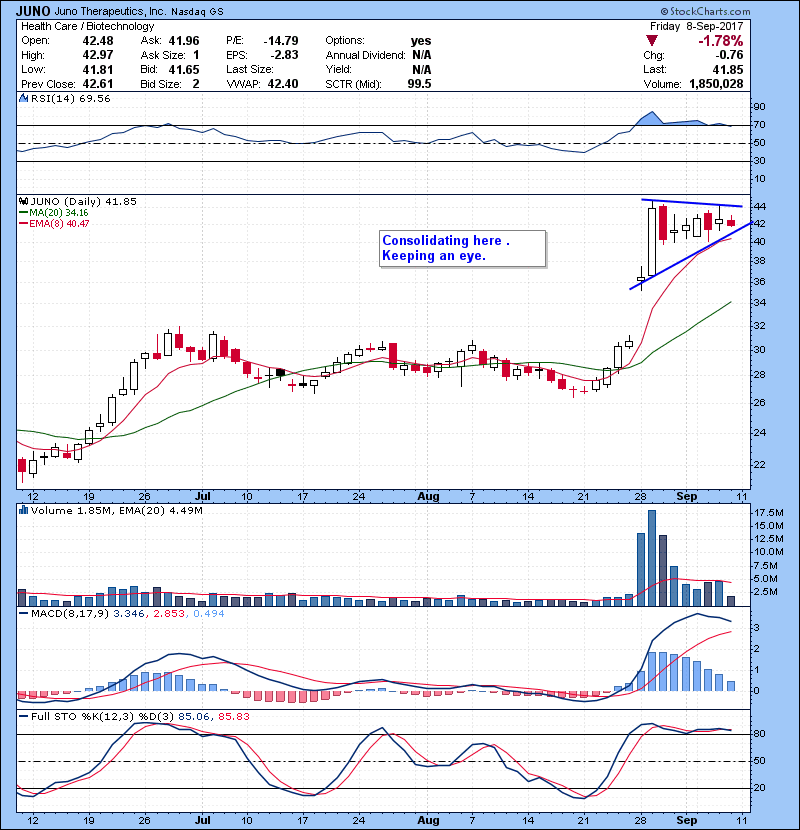Click the 17.5M label on volume axis
This screenshot has height=830, width=800.
point(769,512)
